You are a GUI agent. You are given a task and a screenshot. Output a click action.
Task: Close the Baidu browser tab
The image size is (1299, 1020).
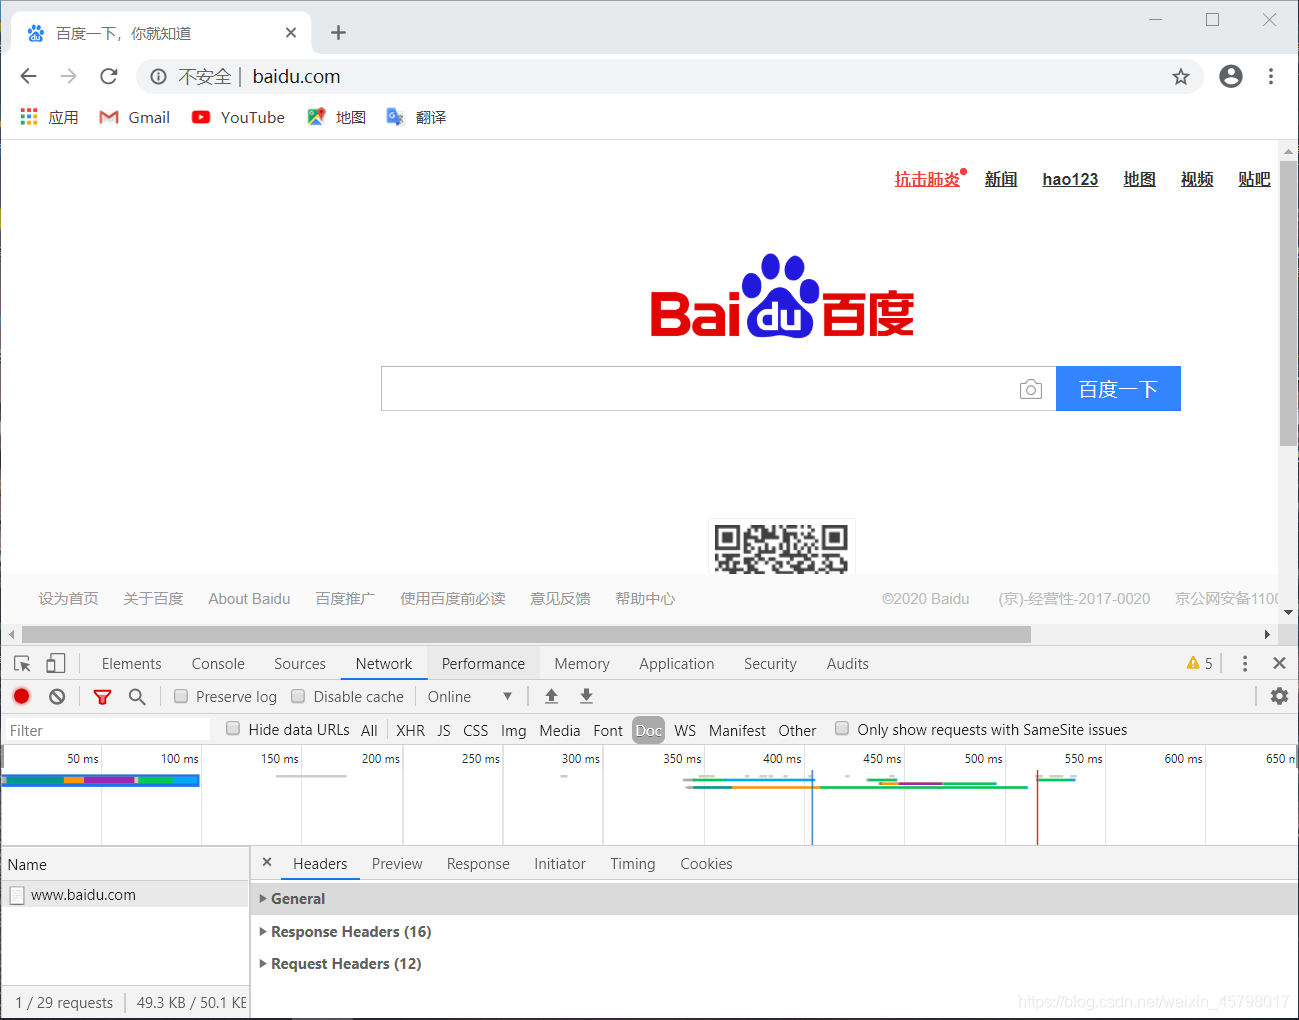(291, 33)
